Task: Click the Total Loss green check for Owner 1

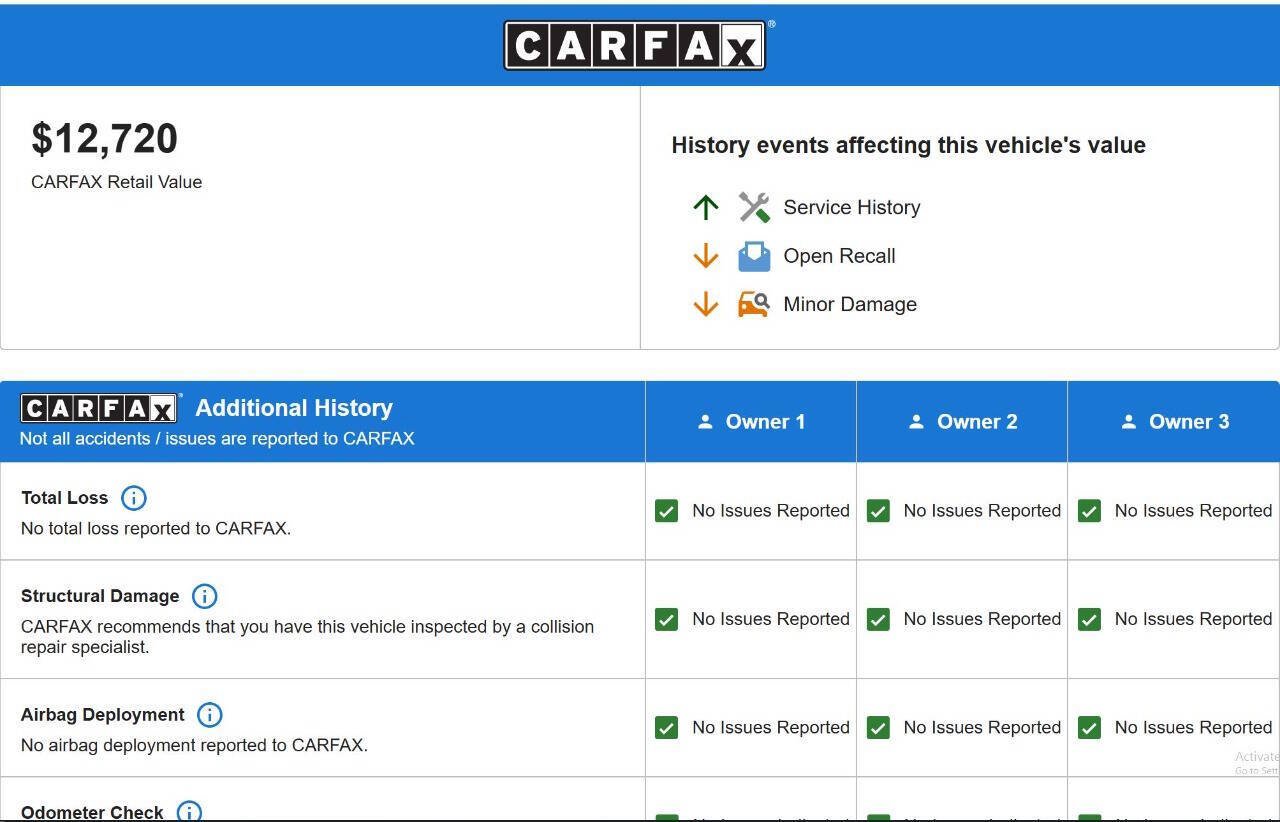Action: click(667, 511)
